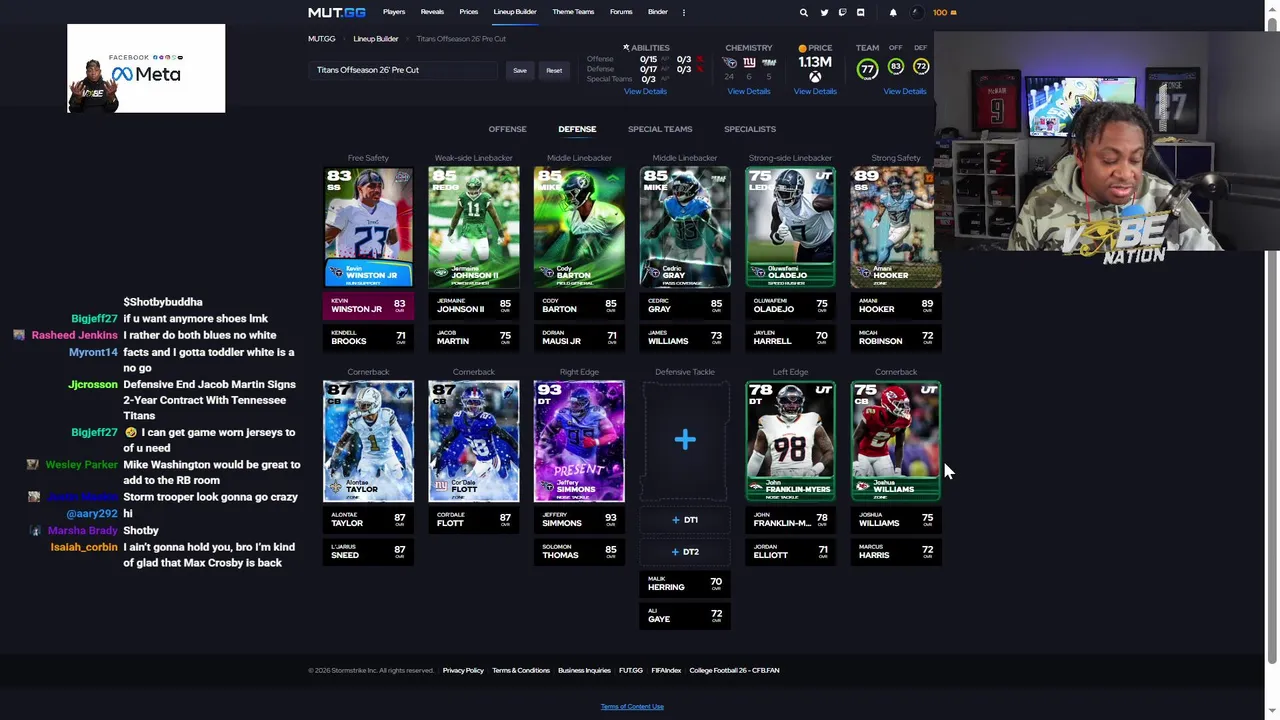Click the offense 83 rating circle
The image size is (1280, 720).
coord(895,67)
